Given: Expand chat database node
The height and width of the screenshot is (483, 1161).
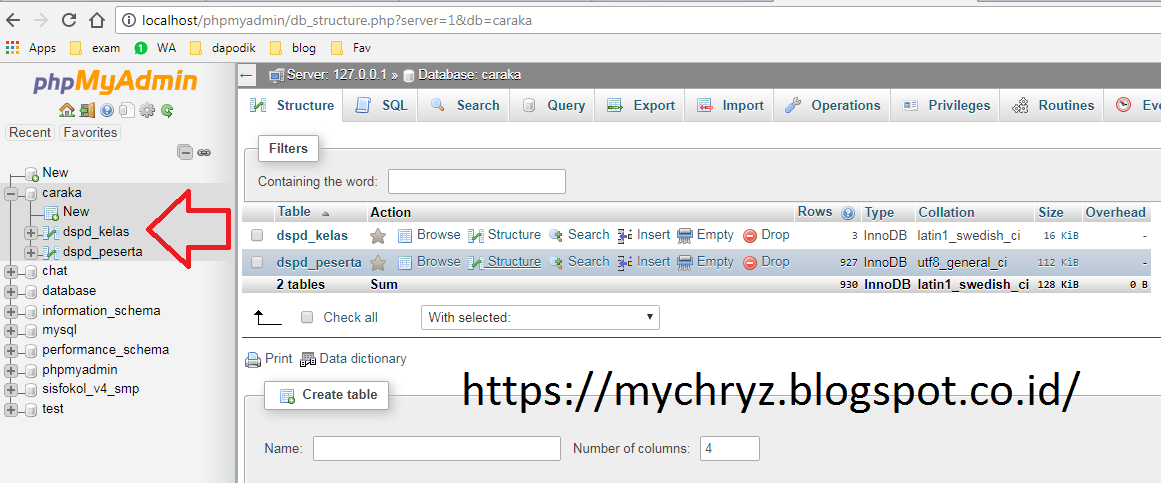Looking at the screenshot, I should coord(11,272).
